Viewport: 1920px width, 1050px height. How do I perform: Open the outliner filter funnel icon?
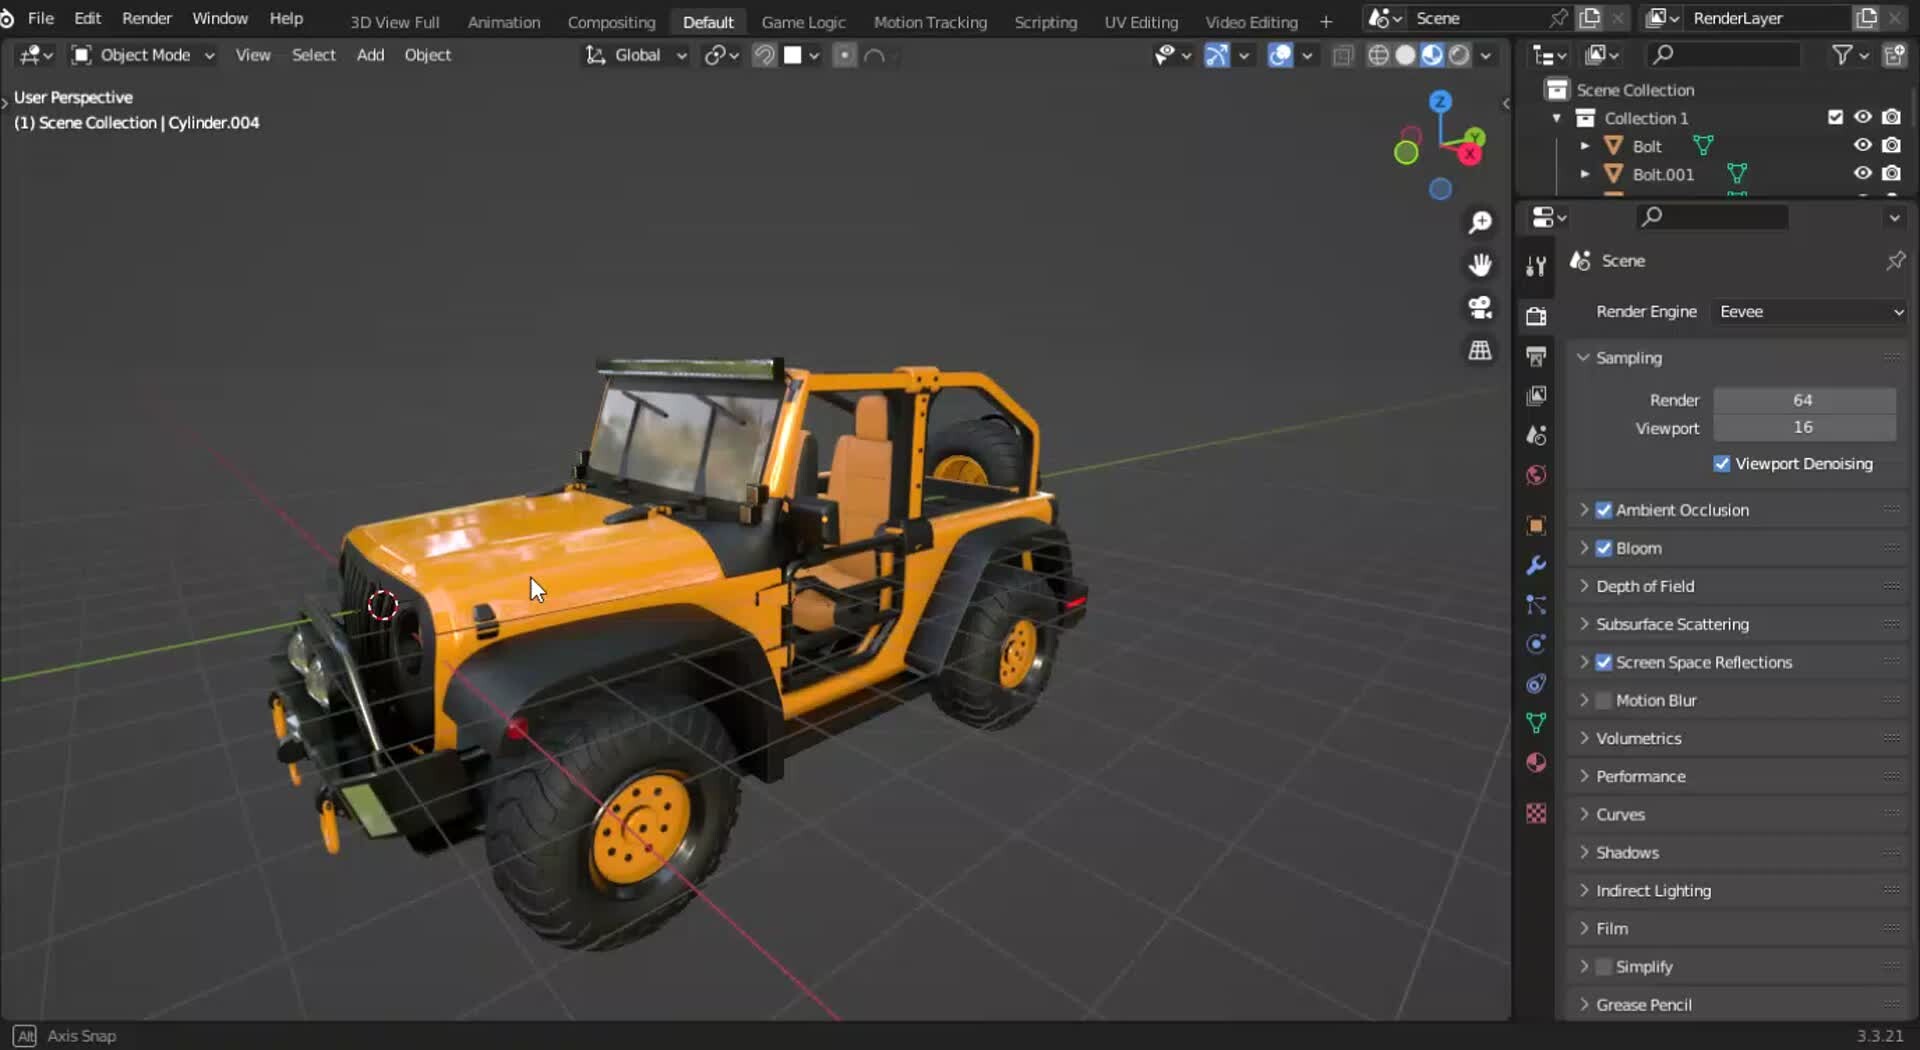pos(1843,55)
